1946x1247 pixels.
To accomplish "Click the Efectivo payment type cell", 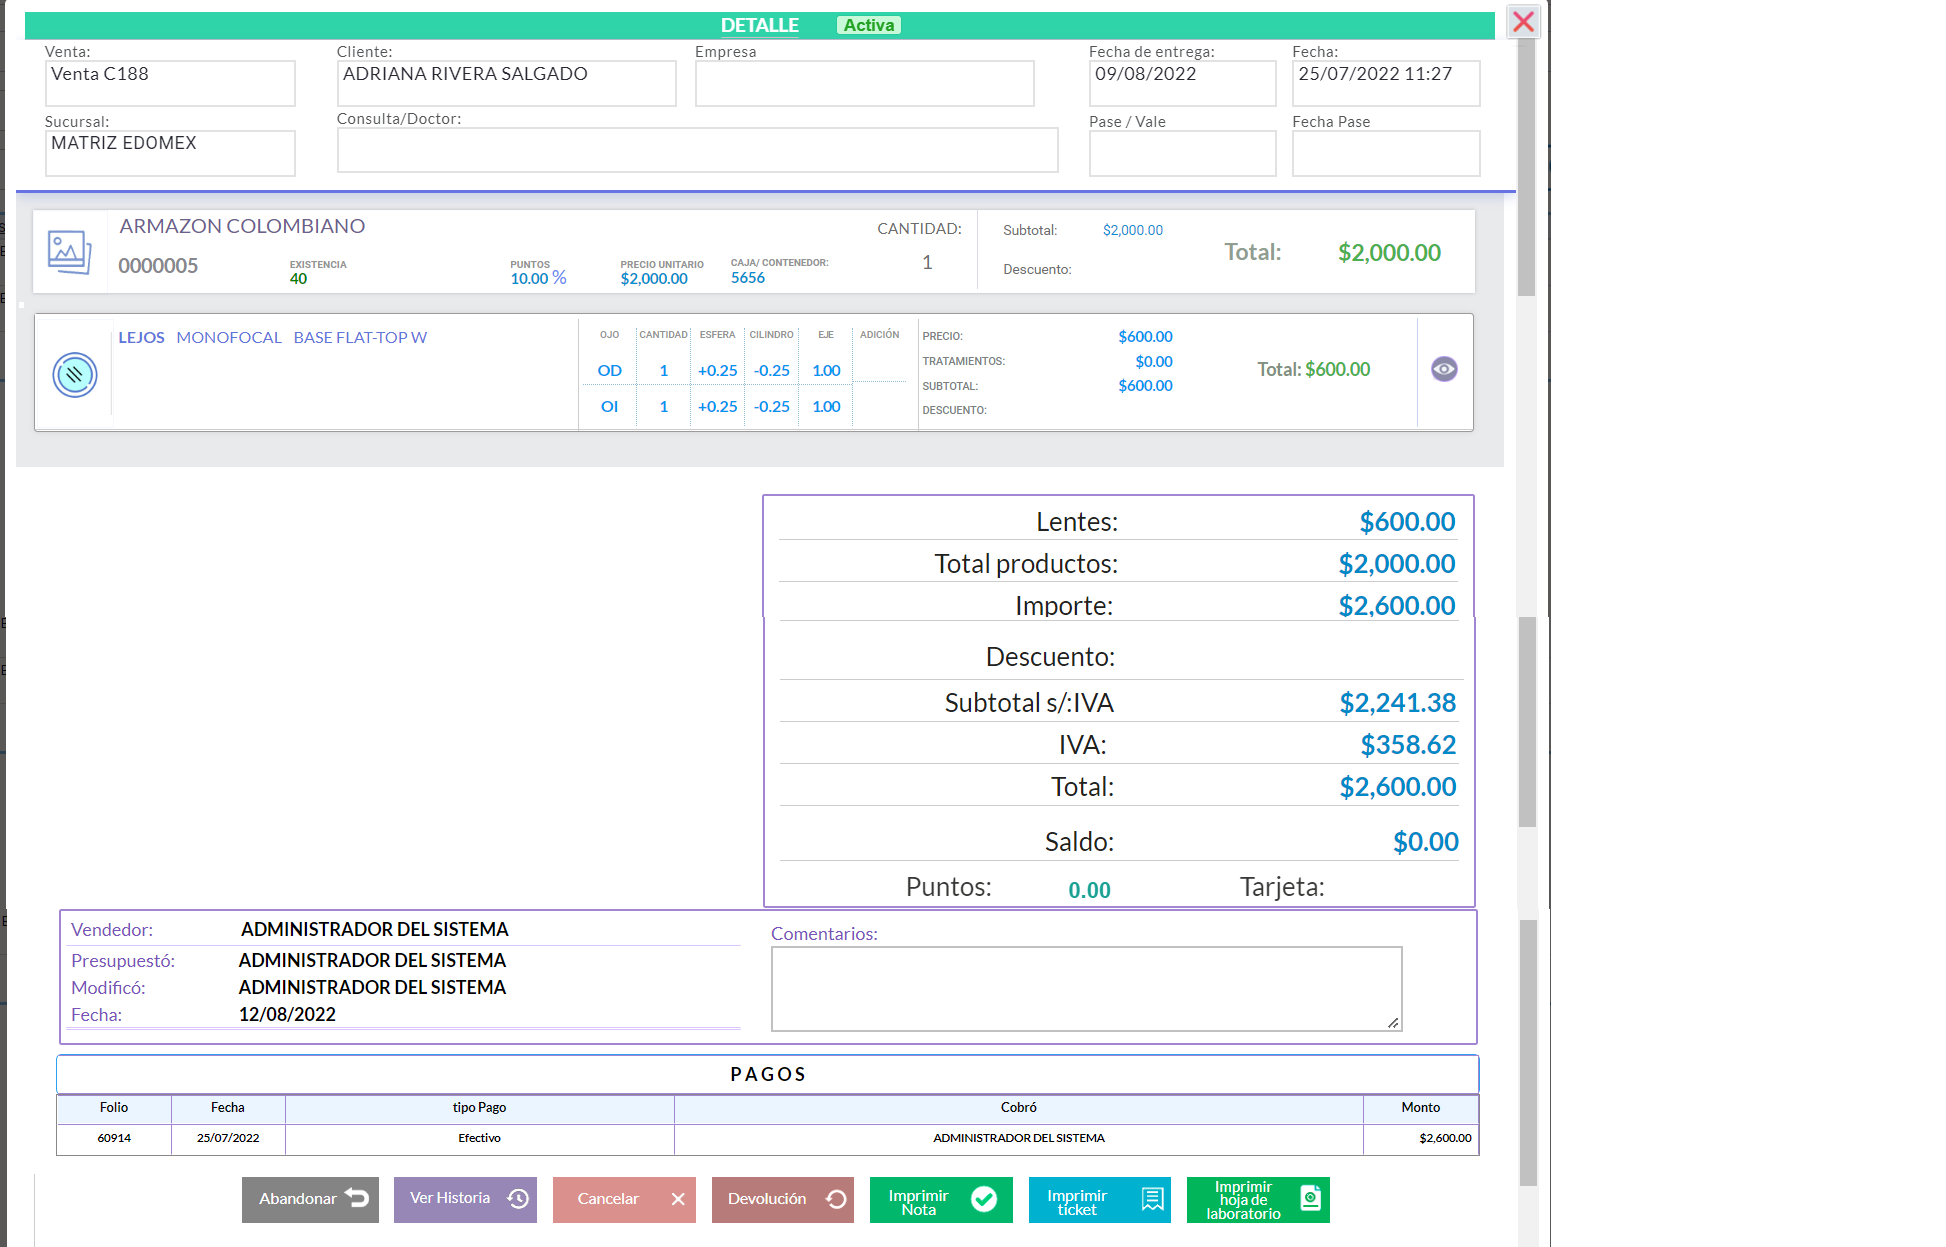I will 479,1139.
